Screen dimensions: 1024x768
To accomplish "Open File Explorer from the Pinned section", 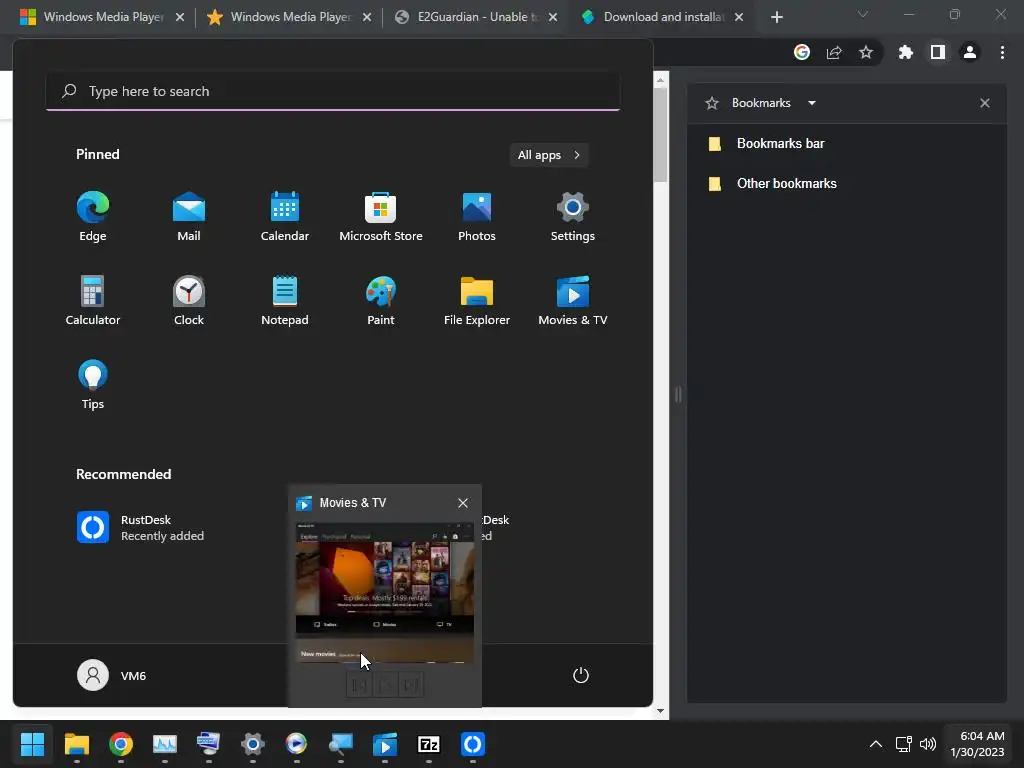I will 477,300.
